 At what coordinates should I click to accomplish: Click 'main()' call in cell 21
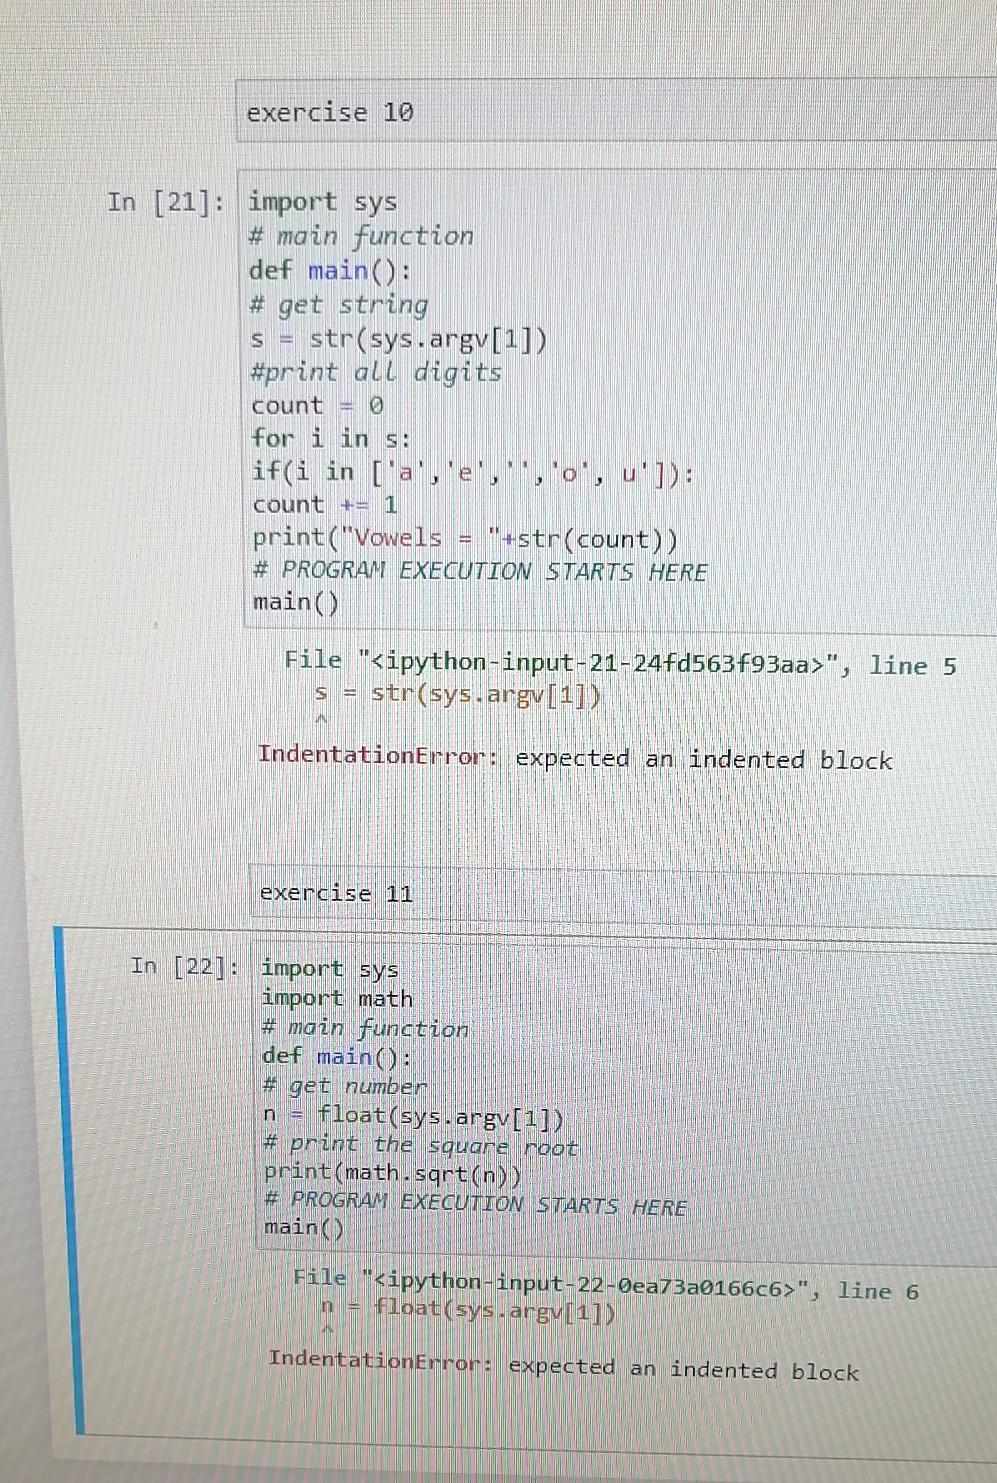coord(296,602)
